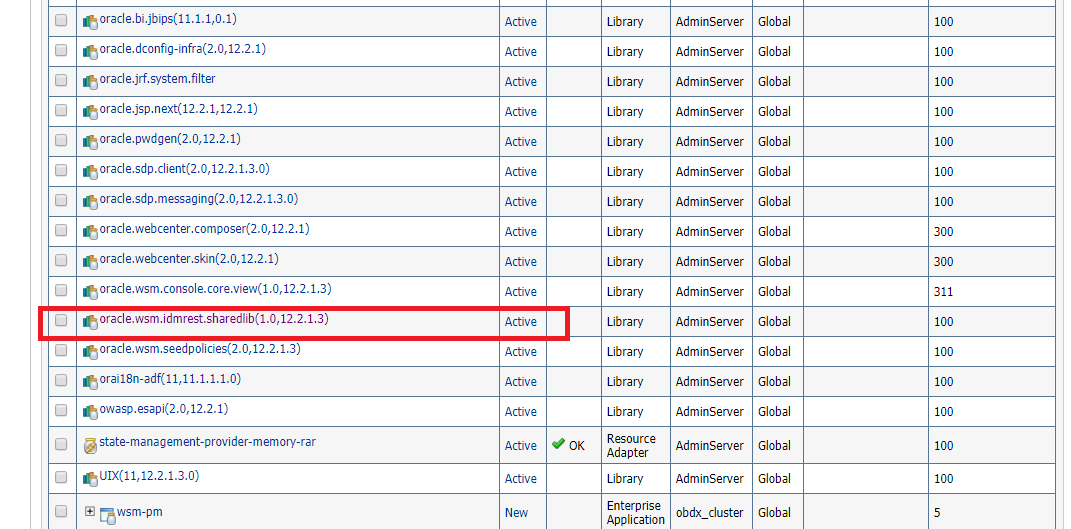Click the UIX library icon

(x=90, y=479)
